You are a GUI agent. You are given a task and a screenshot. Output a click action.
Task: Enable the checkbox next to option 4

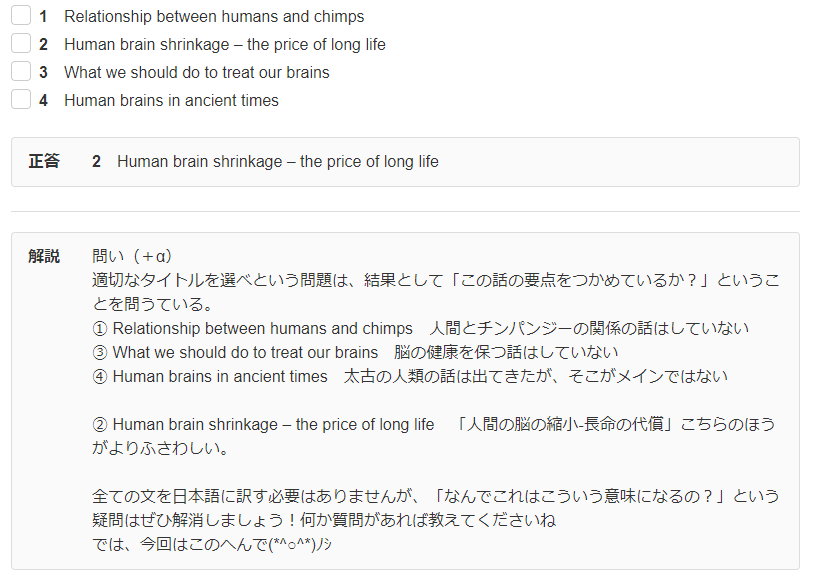[x=21, y=100]
